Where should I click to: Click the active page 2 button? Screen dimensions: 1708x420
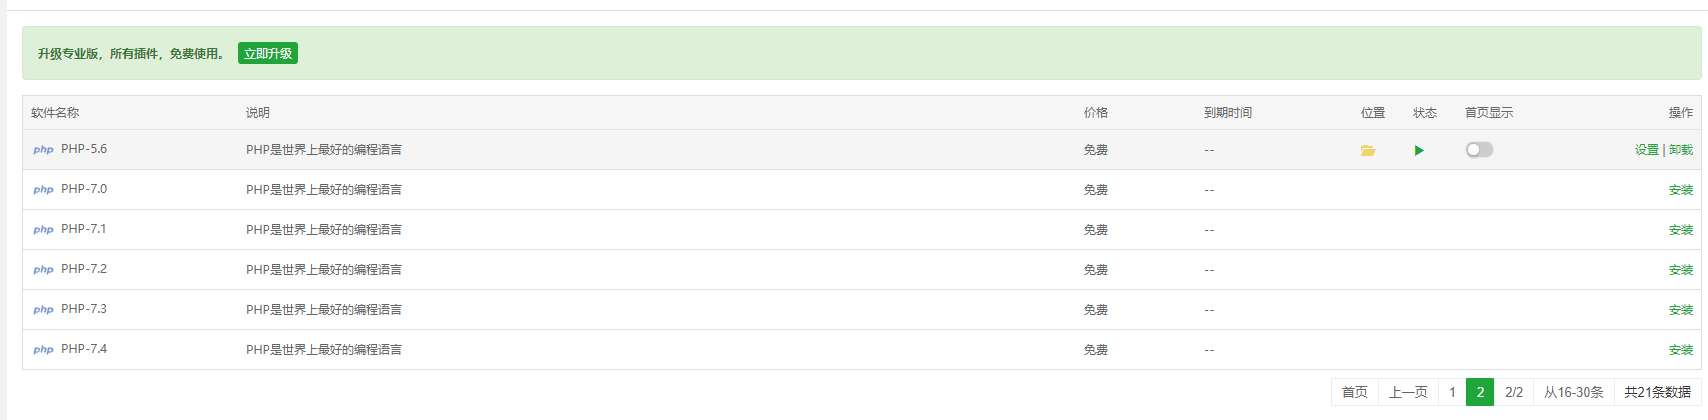coord(1480,392)
